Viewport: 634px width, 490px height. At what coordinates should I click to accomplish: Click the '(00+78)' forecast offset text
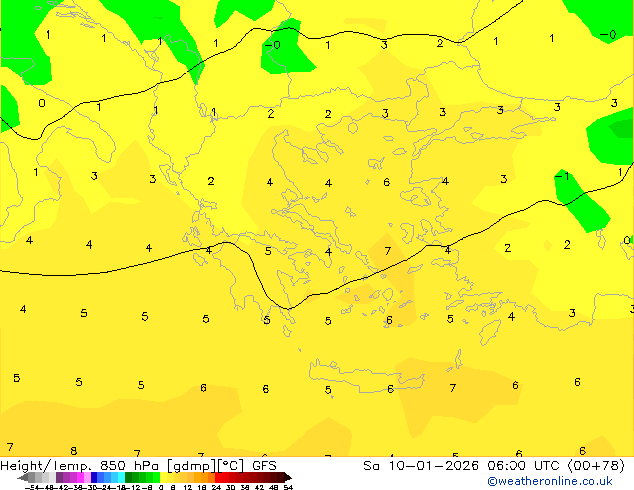tap(596, 466)
